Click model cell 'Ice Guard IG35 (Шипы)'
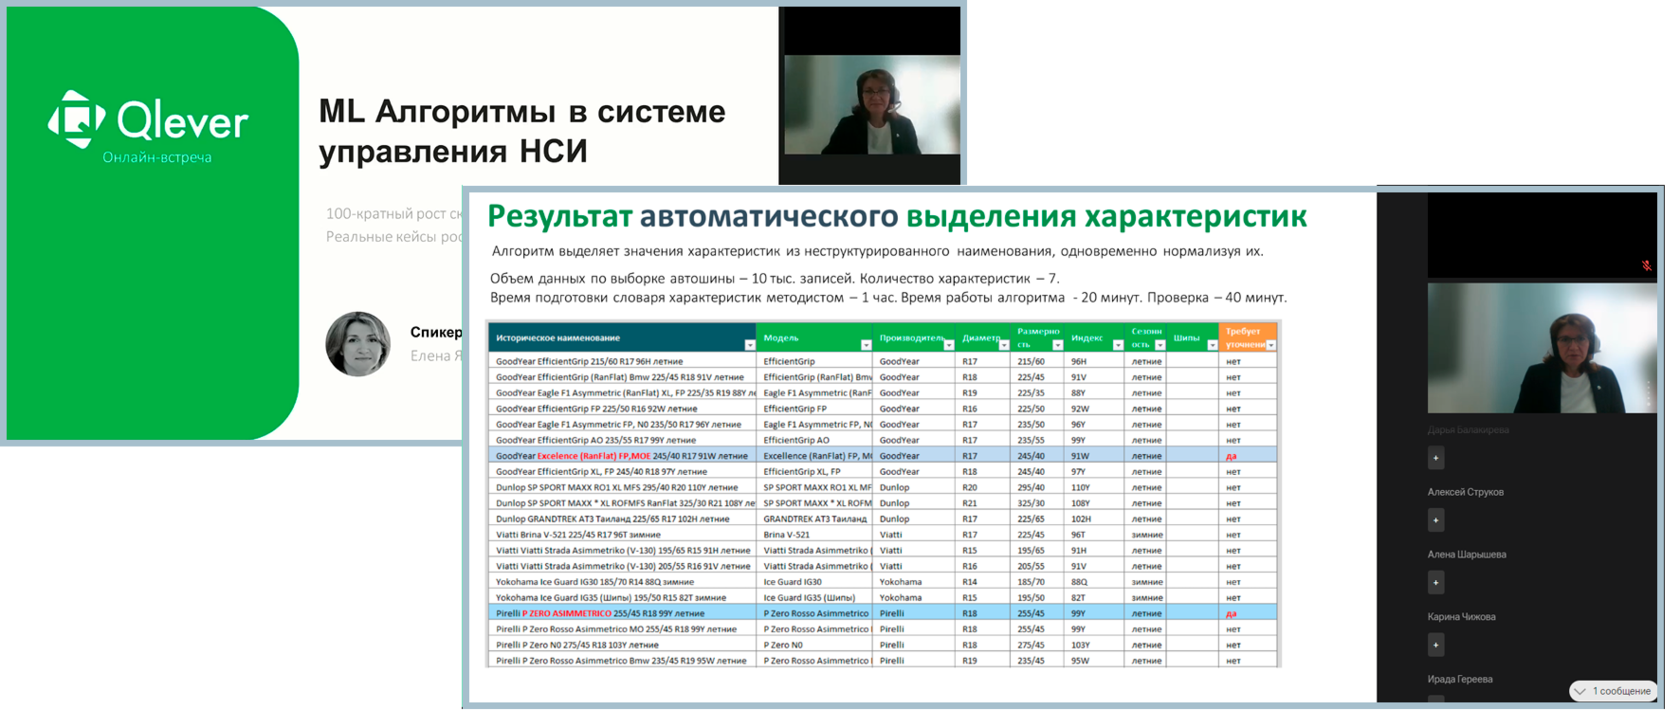This screenshot has width=1680, height=728. click(815, 597)
